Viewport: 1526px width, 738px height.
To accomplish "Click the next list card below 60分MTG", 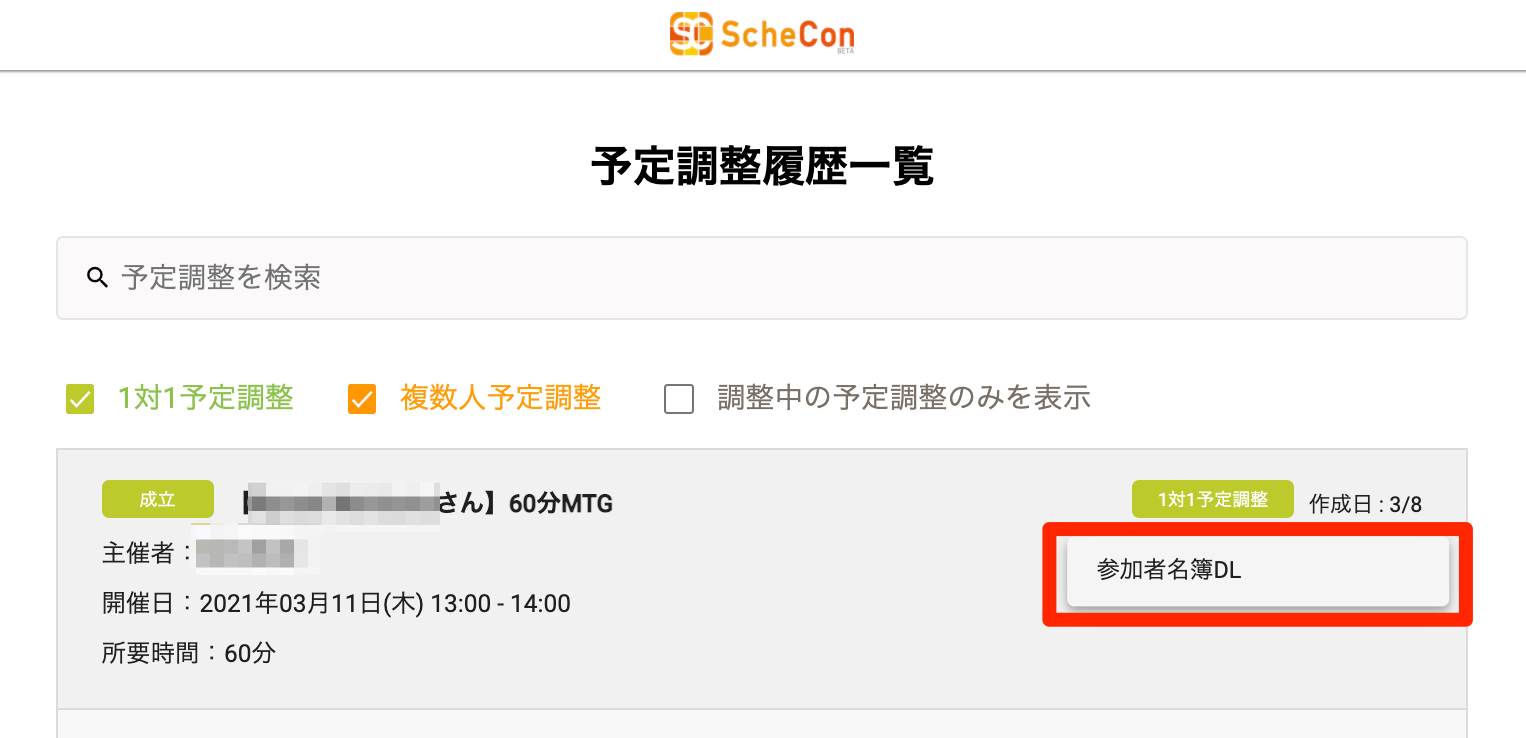I will pos(760,724).
